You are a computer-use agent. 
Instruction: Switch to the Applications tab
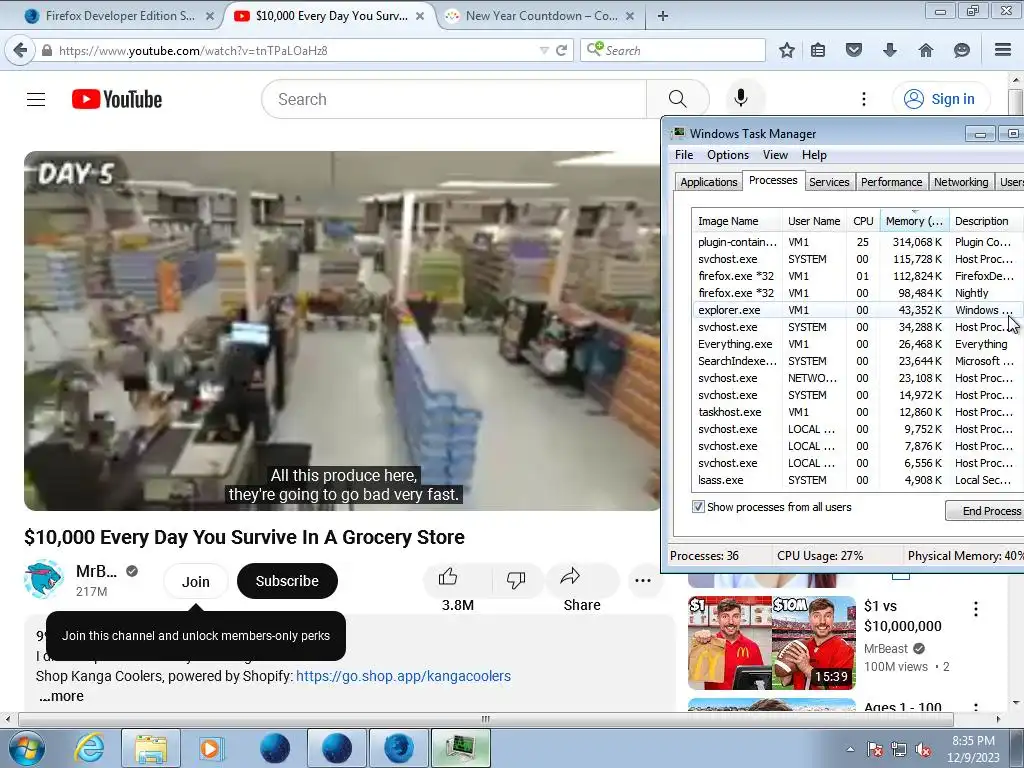tap(709, 182)
